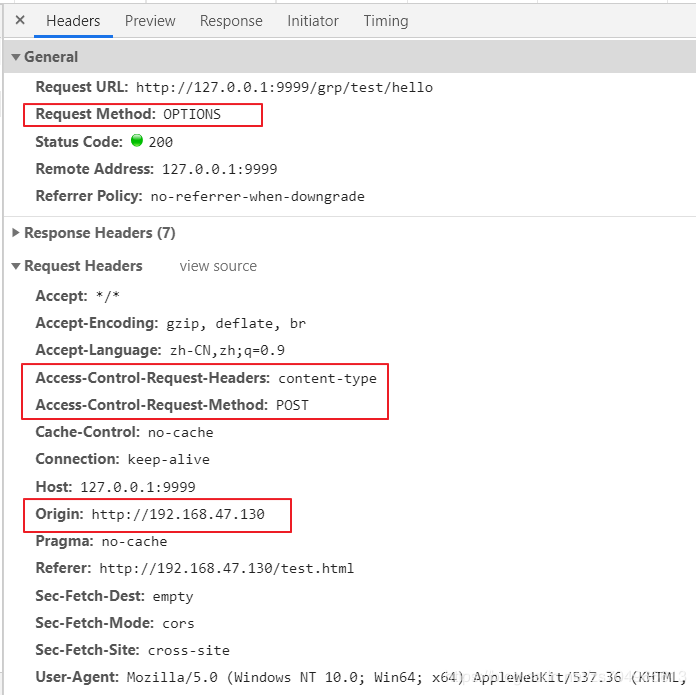Select the Sec-Fetch-Site value cross-site
This screenshot has width=696, height=695.
click(189, 650)
